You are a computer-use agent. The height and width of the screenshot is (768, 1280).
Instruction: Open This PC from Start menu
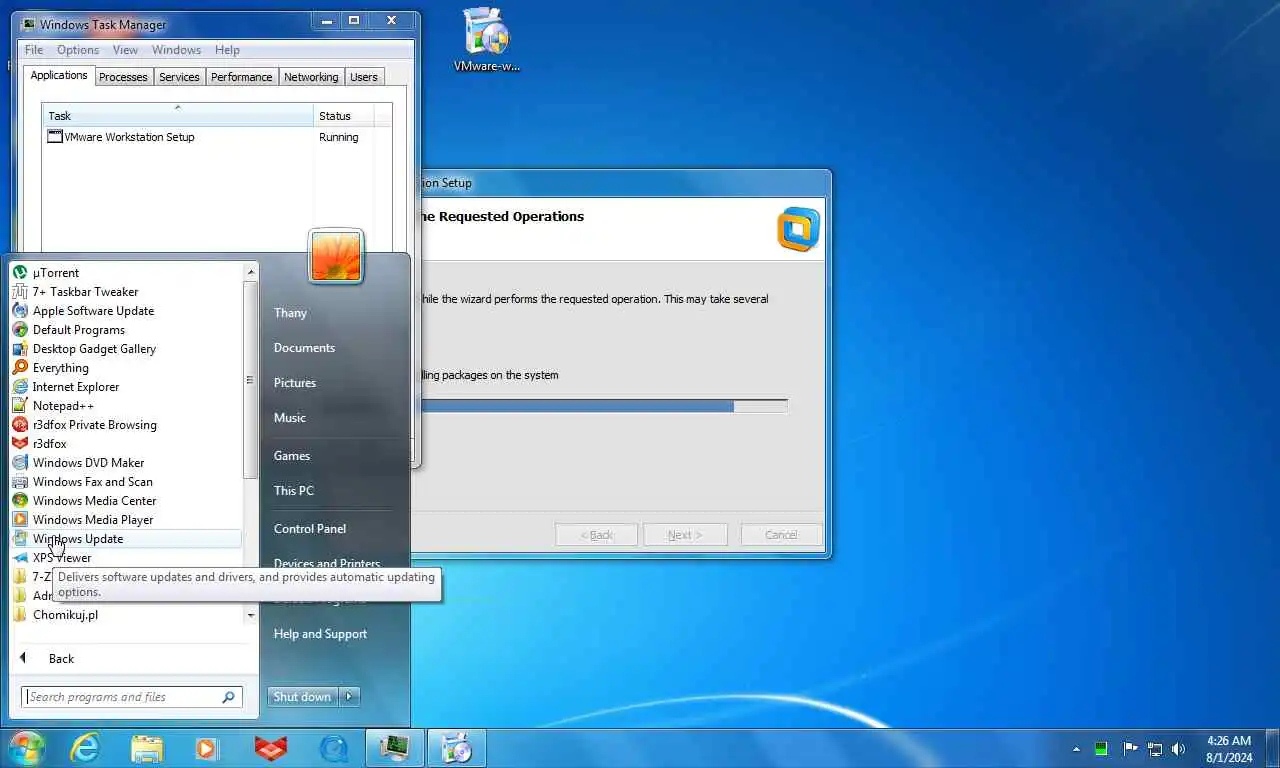[294, 491]
